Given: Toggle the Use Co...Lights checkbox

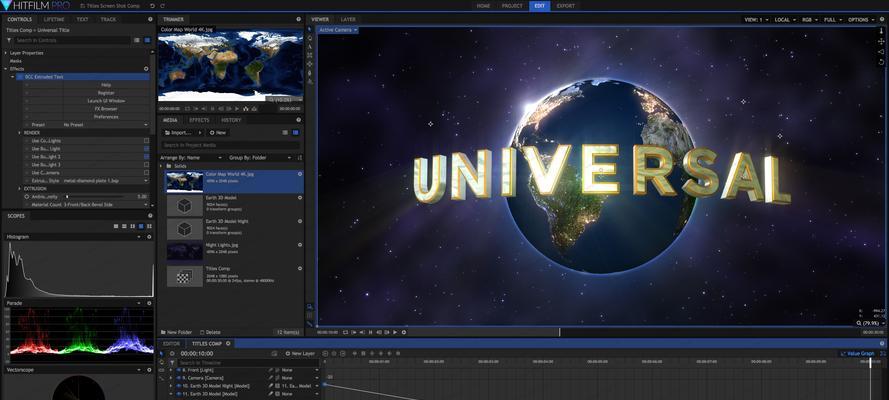Looking at the screenshot, I should [146, 141].
